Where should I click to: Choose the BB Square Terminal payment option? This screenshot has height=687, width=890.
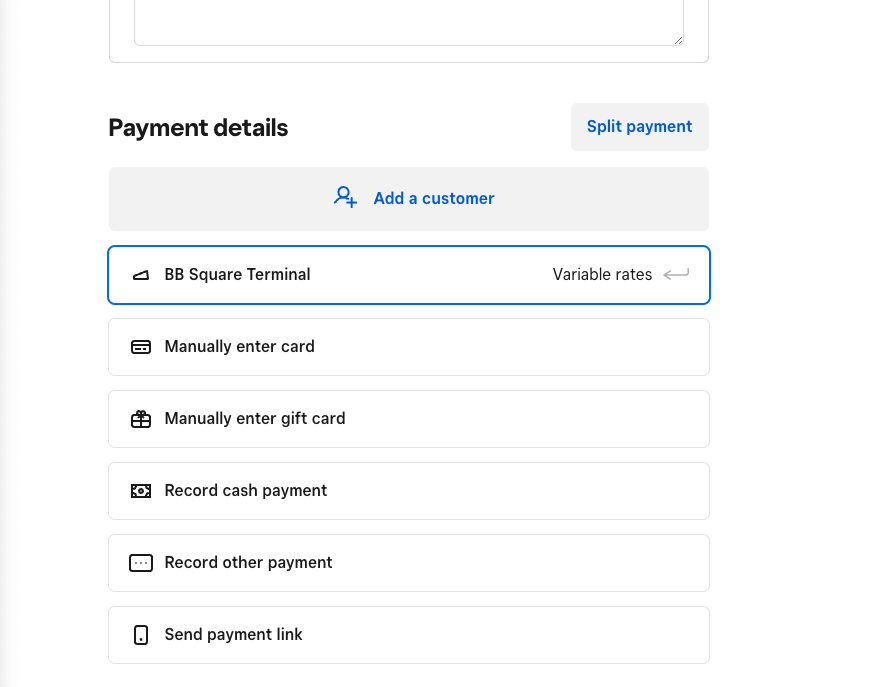237,274
